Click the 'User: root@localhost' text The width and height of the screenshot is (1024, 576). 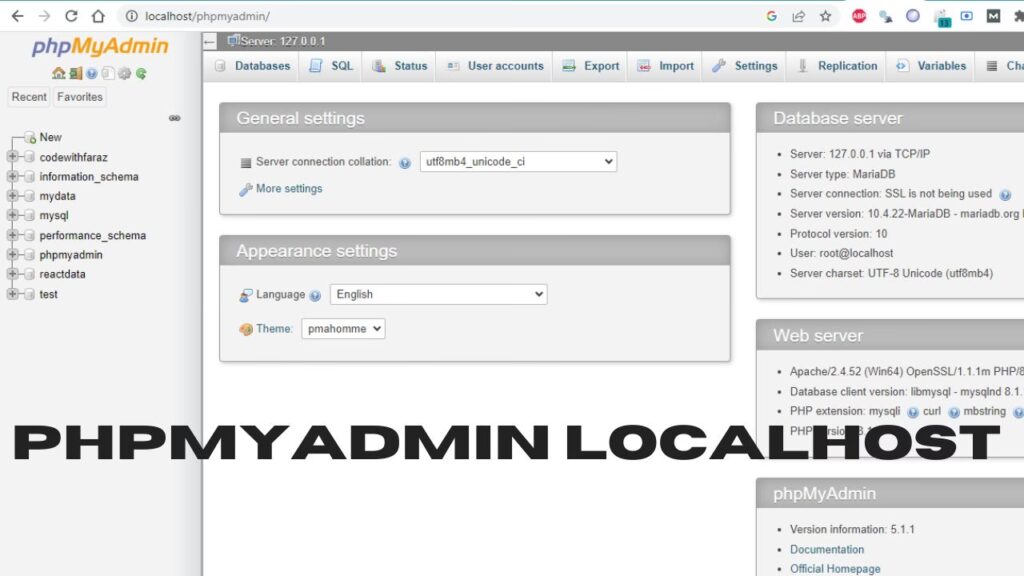pos(841,253)
